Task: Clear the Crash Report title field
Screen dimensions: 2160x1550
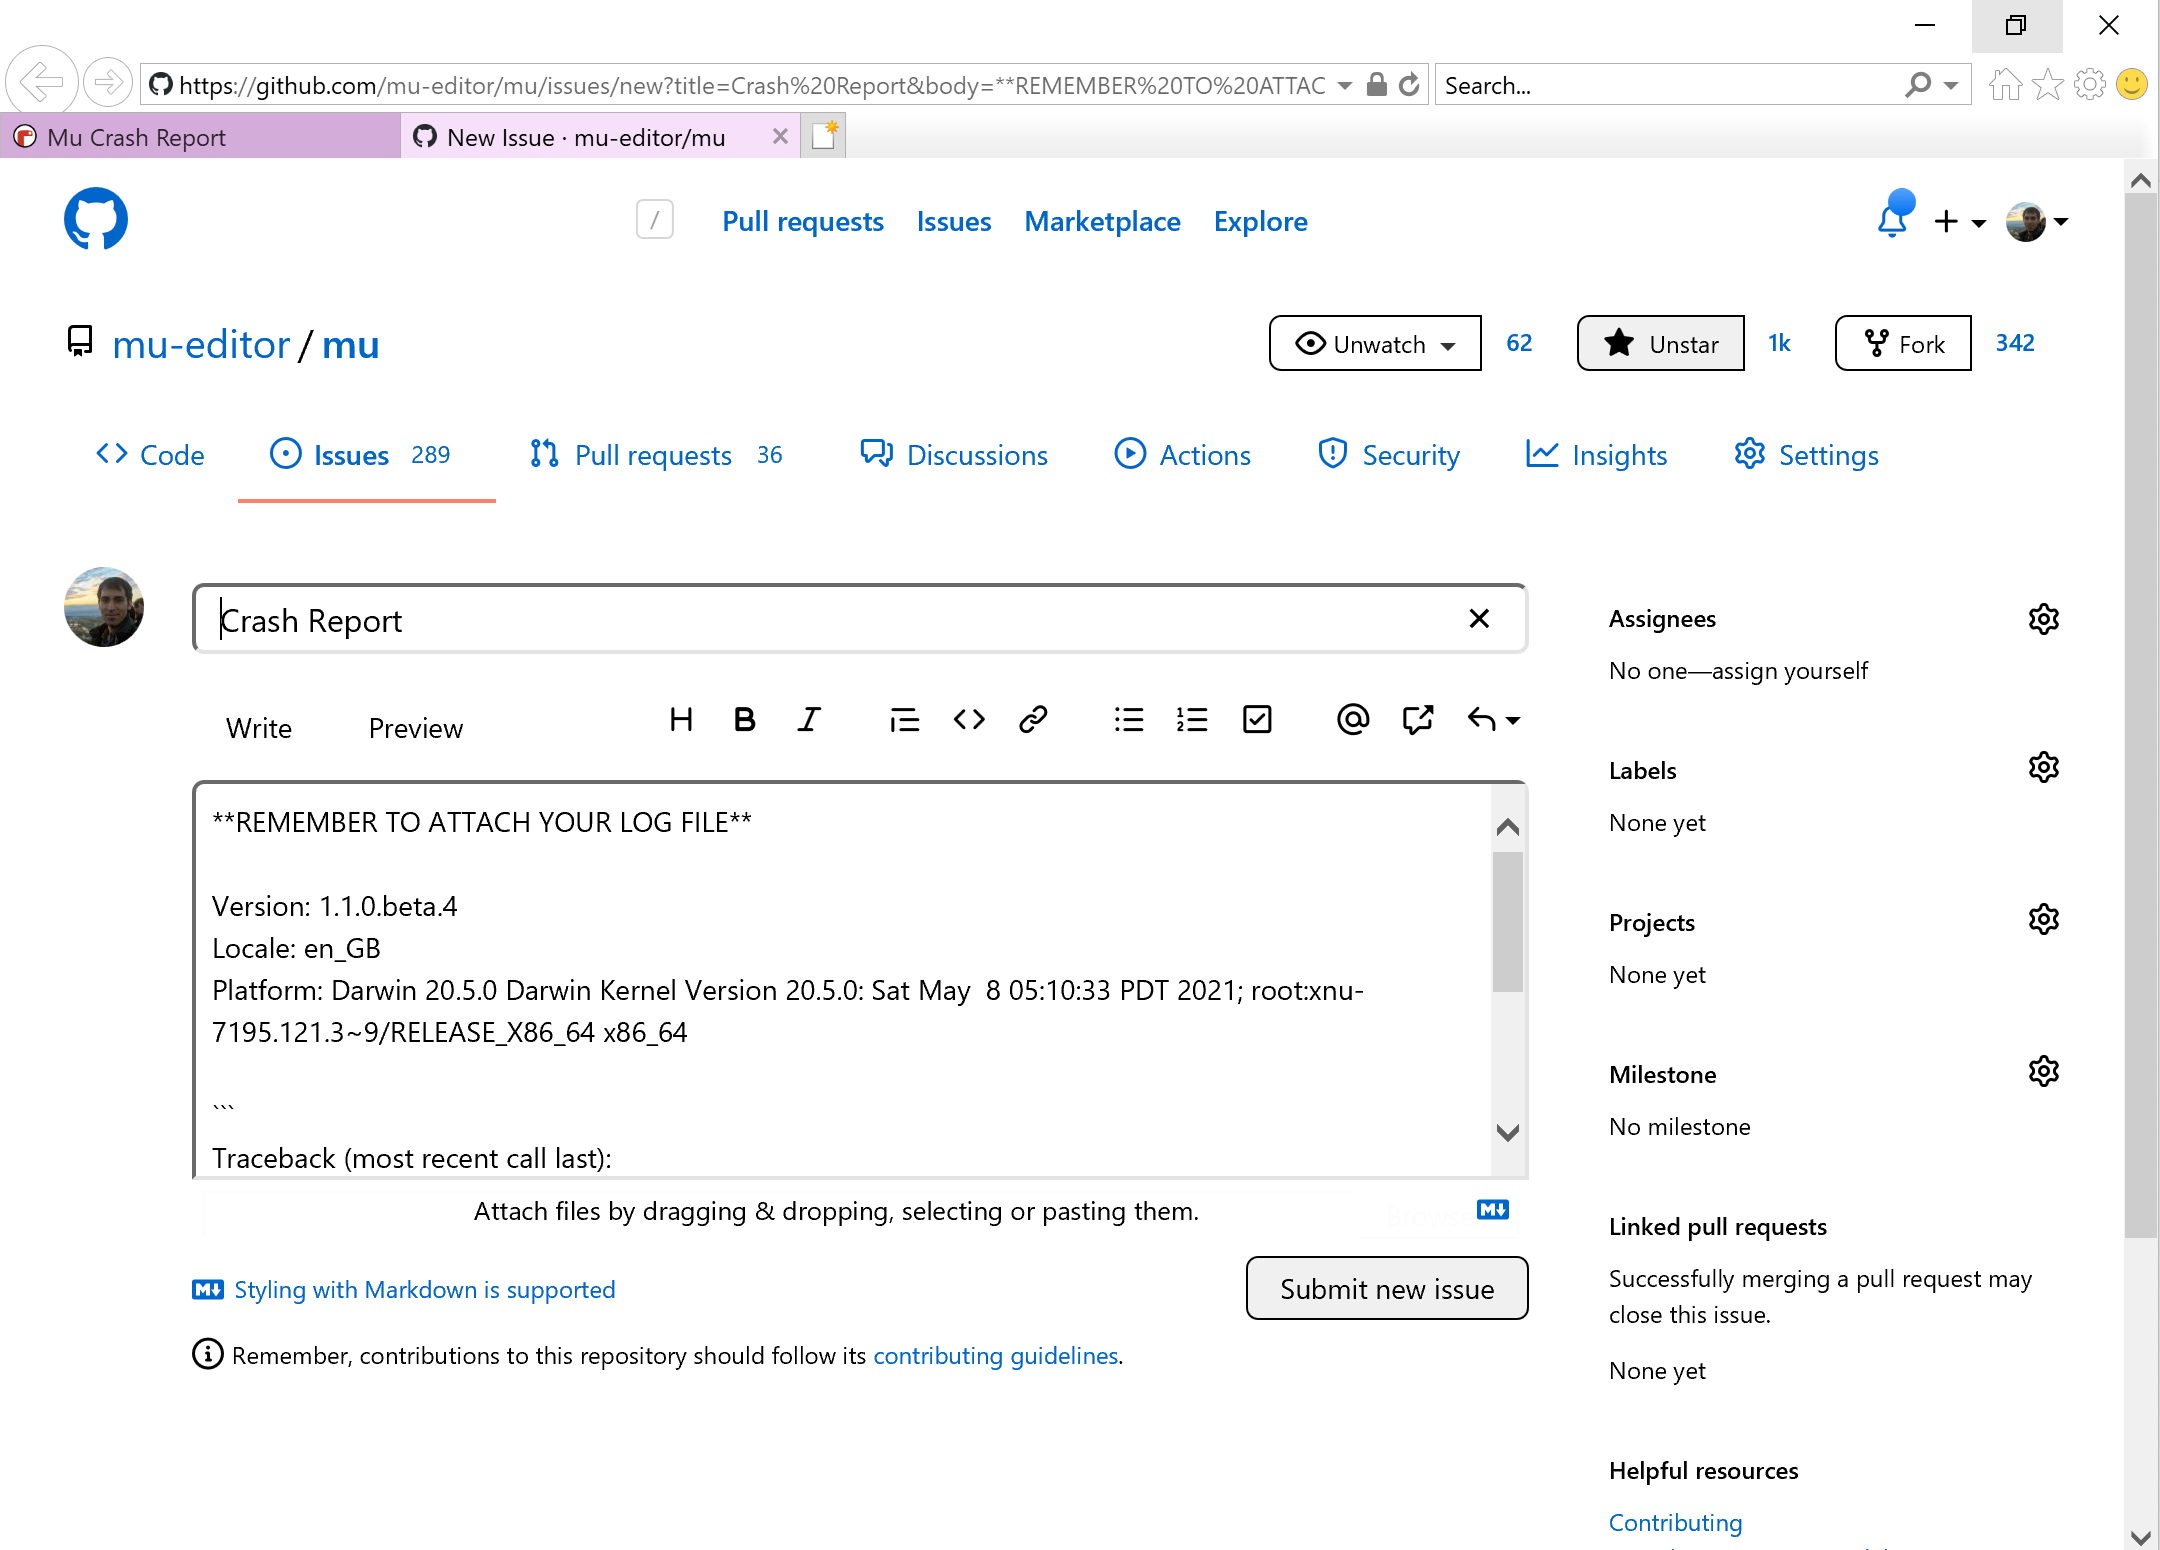Action: click(1479, 619)
